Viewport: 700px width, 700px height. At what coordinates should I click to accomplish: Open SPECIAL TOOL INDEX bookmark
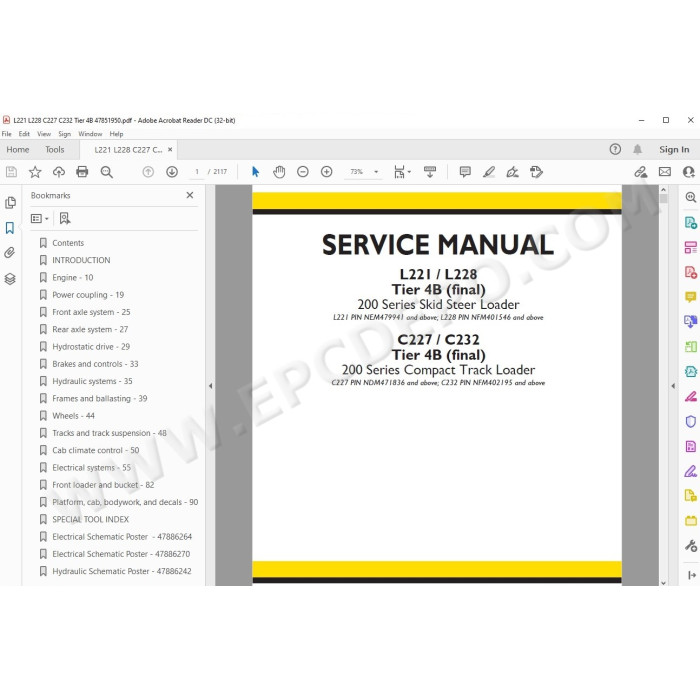click(x=91, y=520)
